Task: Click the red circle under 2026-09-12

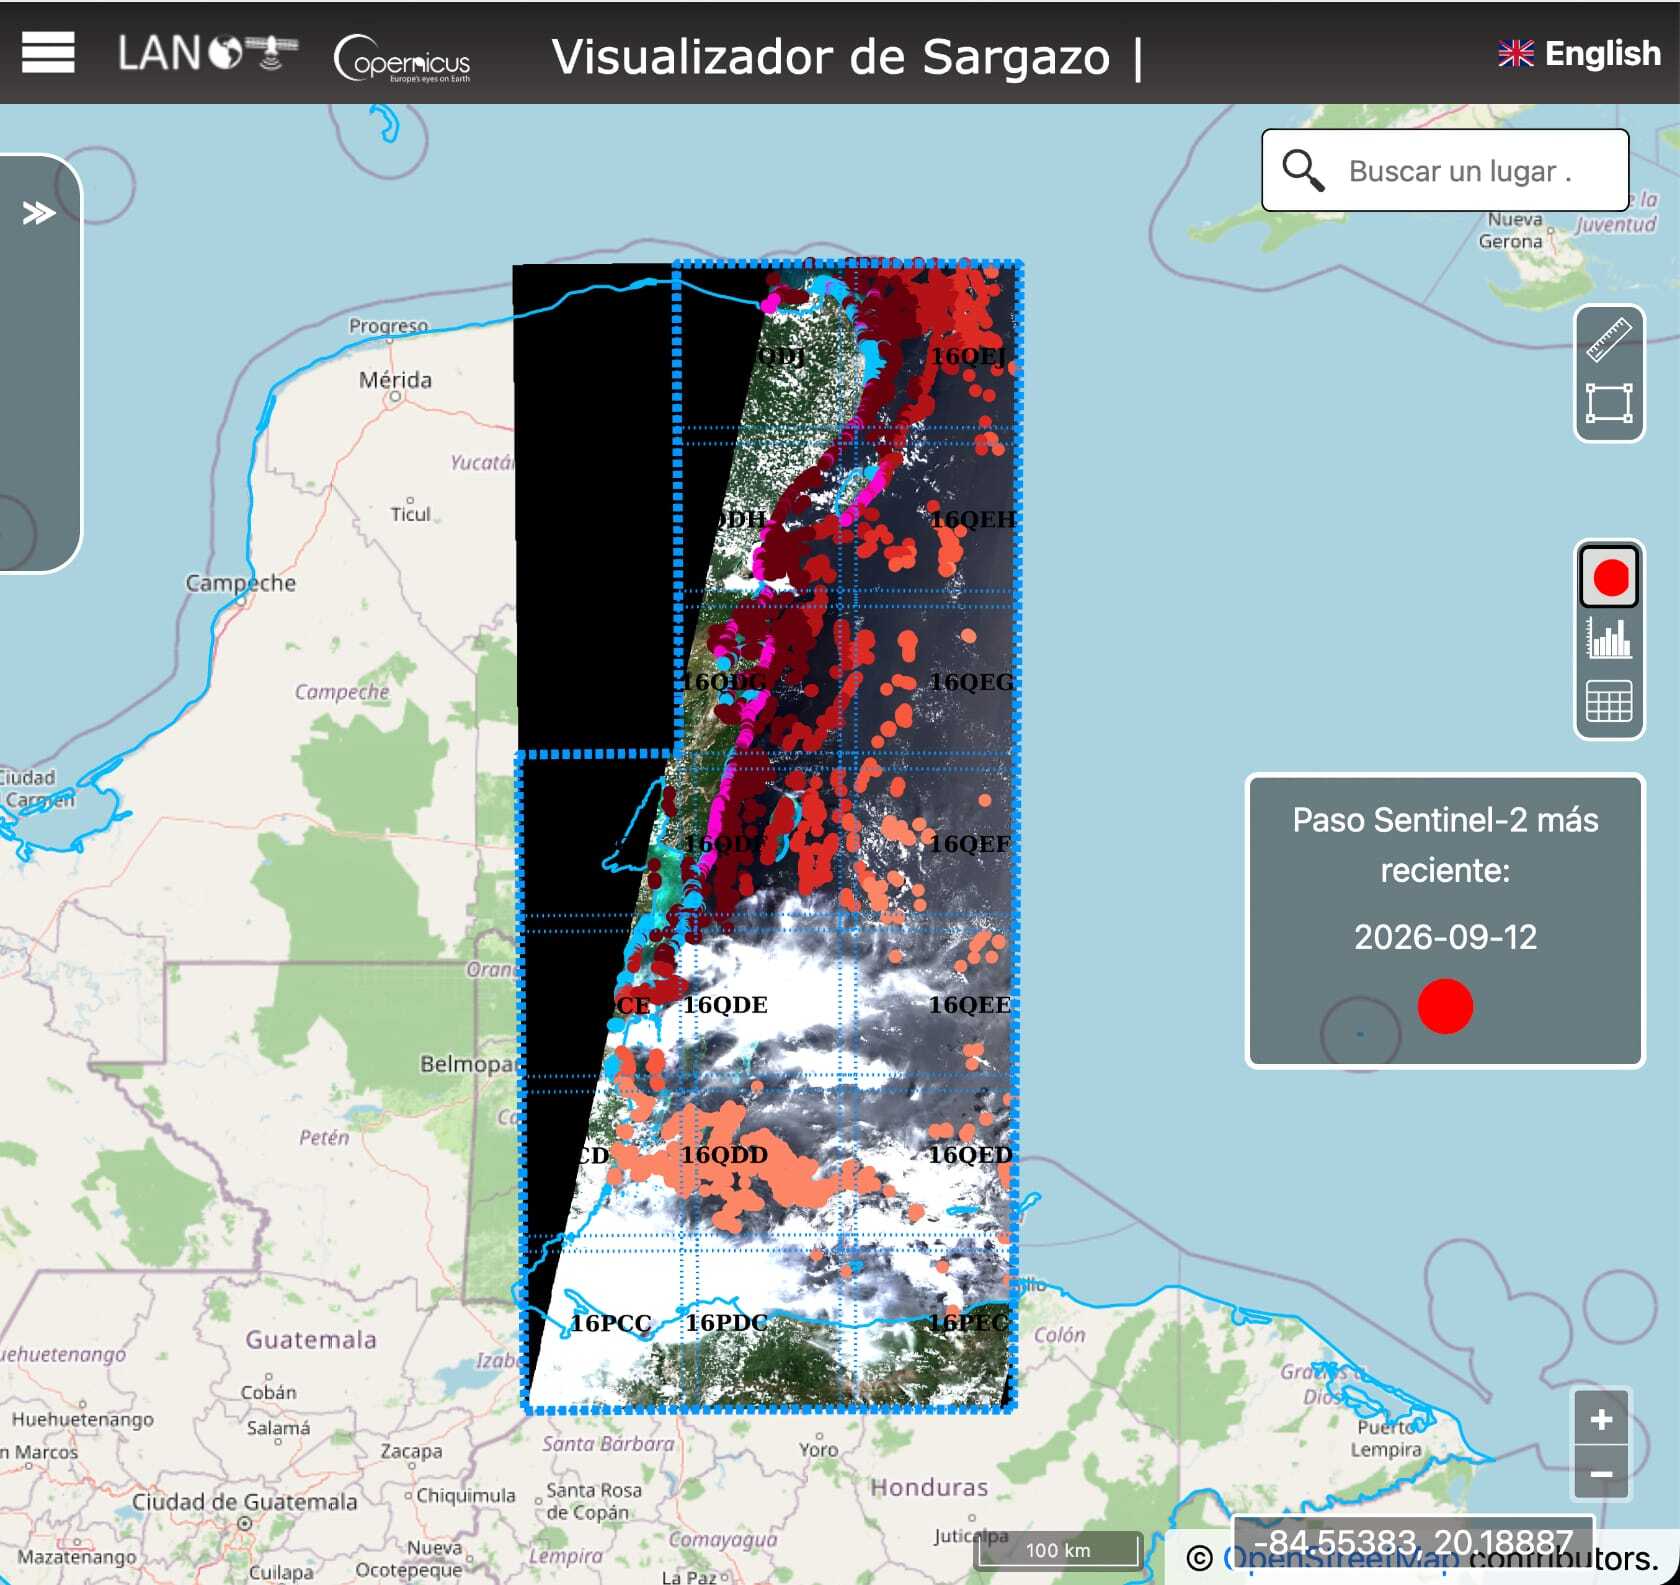Action: (1445, 1006)
